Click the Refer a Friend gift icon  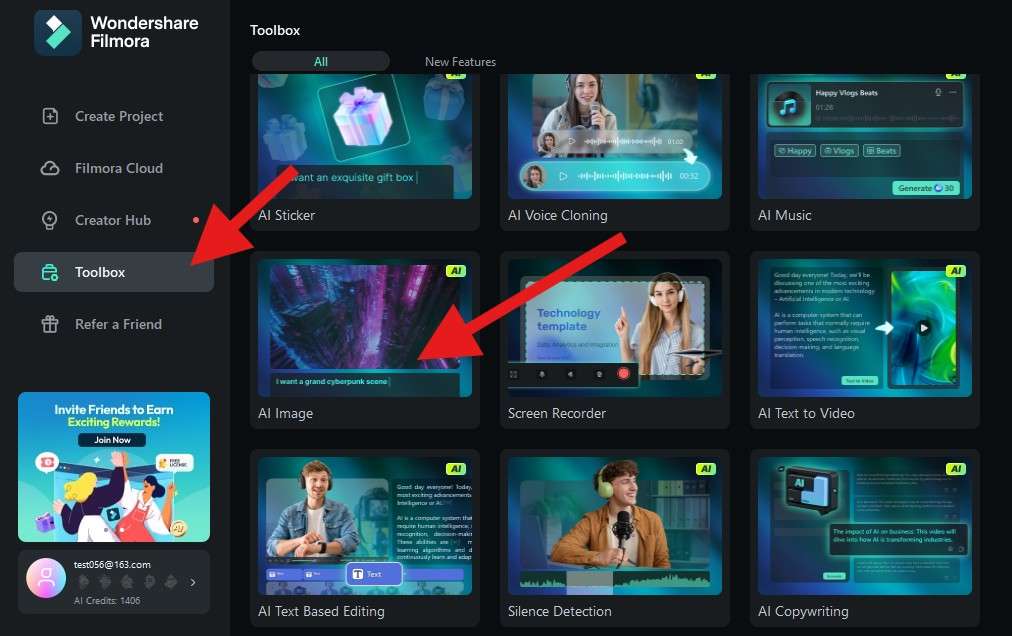[x=50, y=324]
